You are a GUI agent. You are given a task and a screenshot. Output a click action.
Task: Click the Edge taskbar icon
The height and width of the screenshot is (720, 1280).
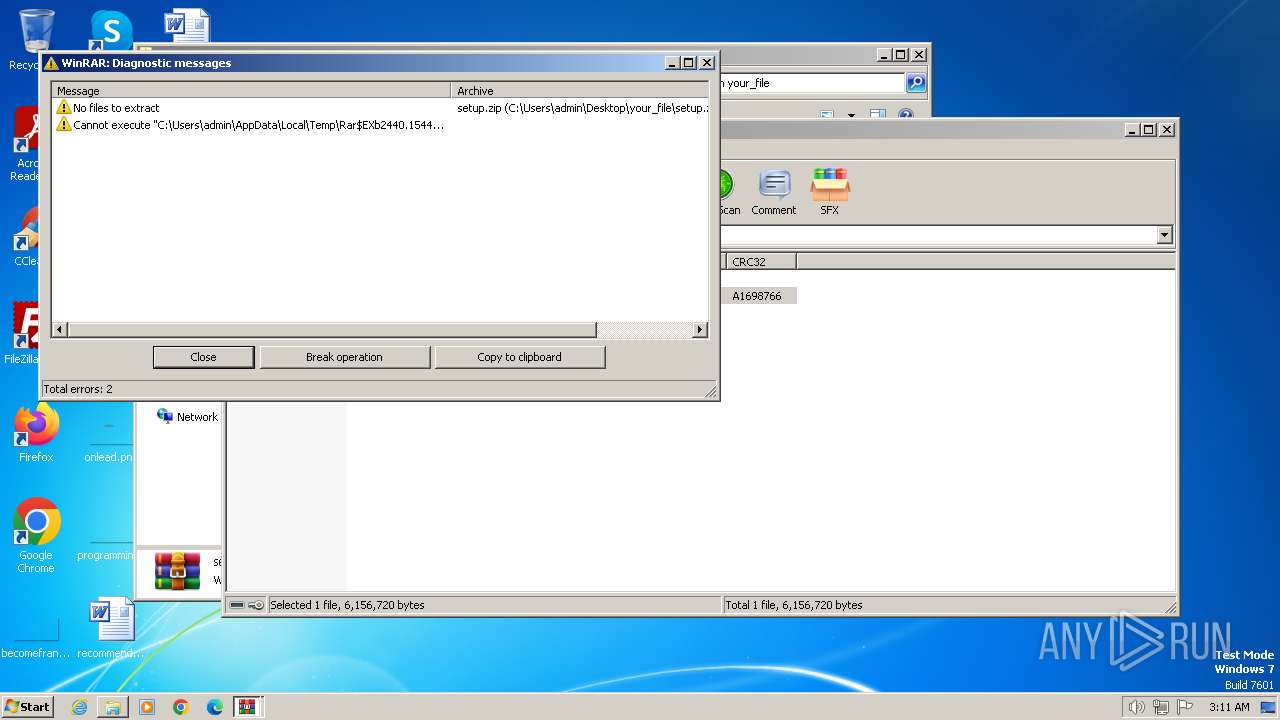tap(215, 707)
